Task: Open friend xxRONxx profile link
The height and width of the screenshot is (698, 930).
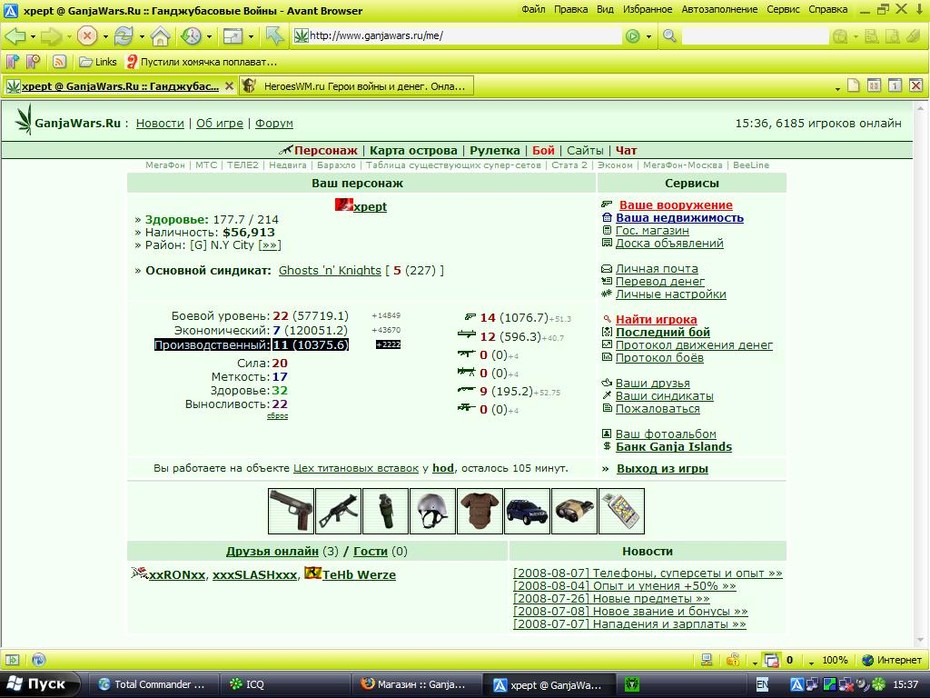Action: 177,575
